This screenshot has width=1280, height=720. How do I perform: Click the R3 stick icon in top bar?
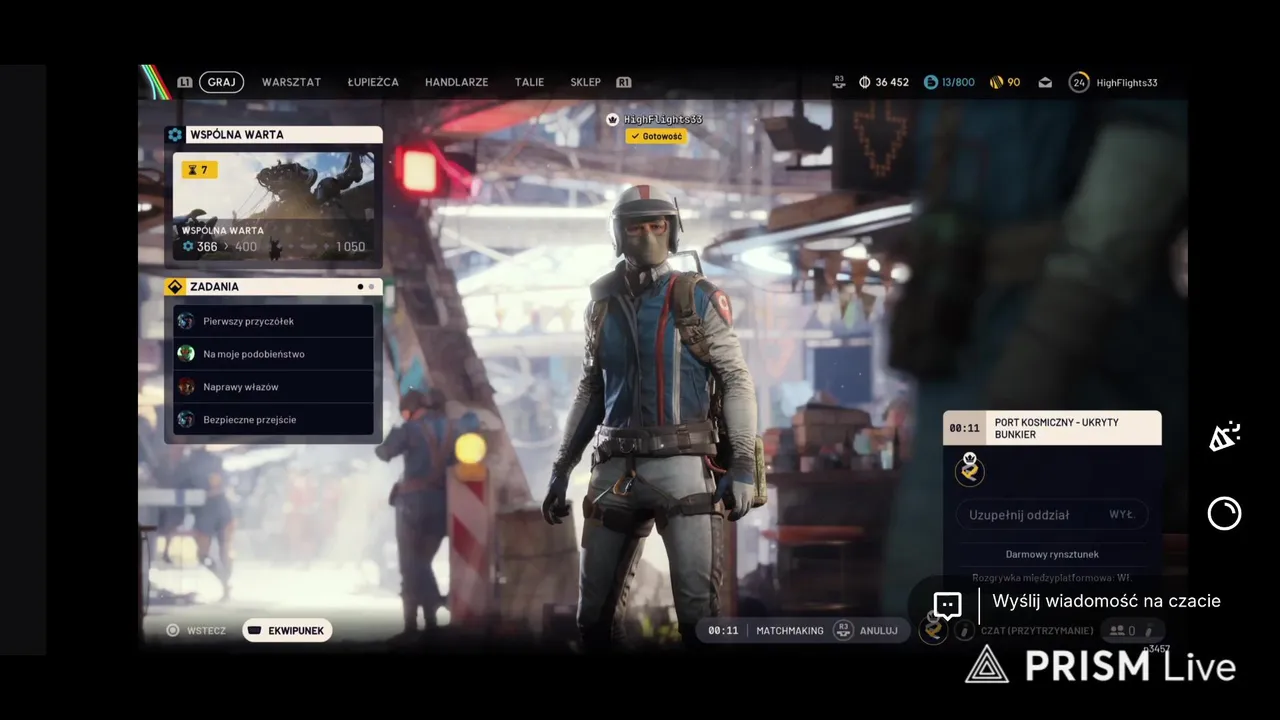coord(839,82)
